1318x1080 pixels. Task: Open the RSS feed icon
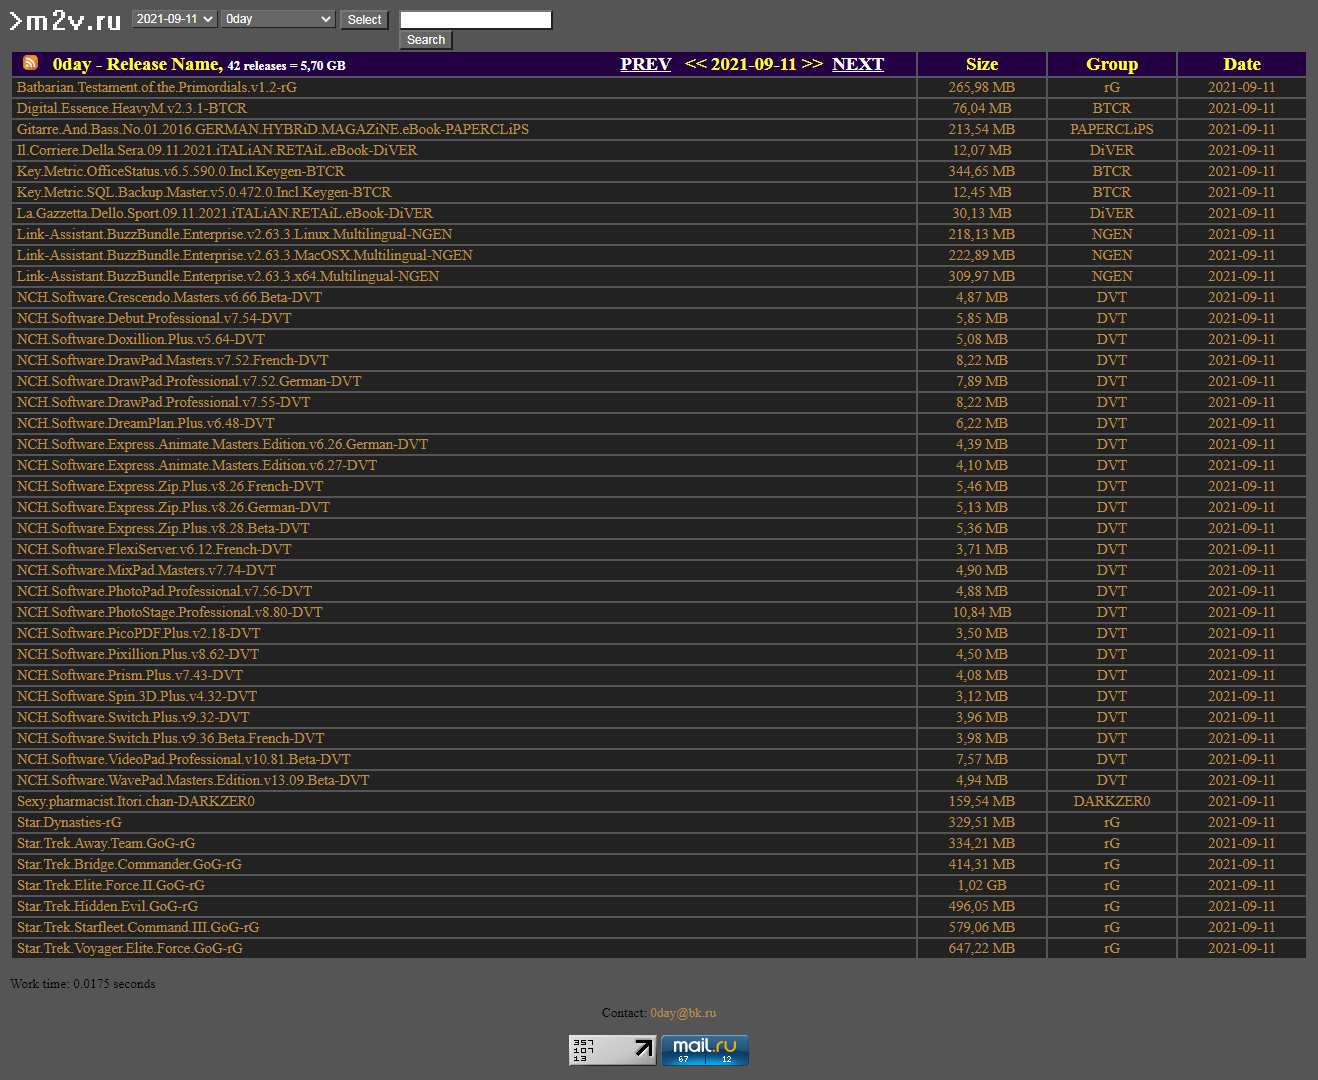[x=30, y=63]
